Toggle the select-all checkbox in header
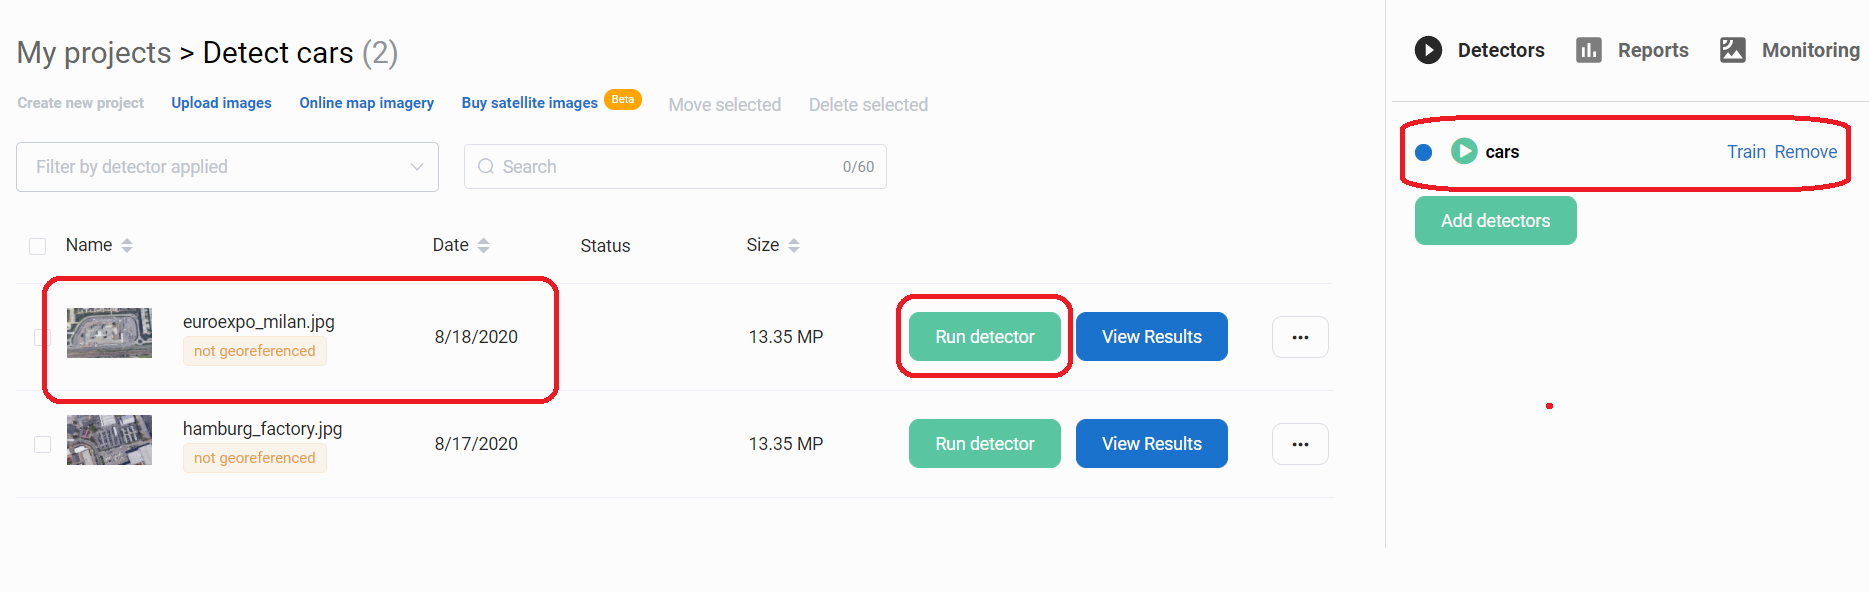The width and height of the screenshot is (1869, 592). 38,246
